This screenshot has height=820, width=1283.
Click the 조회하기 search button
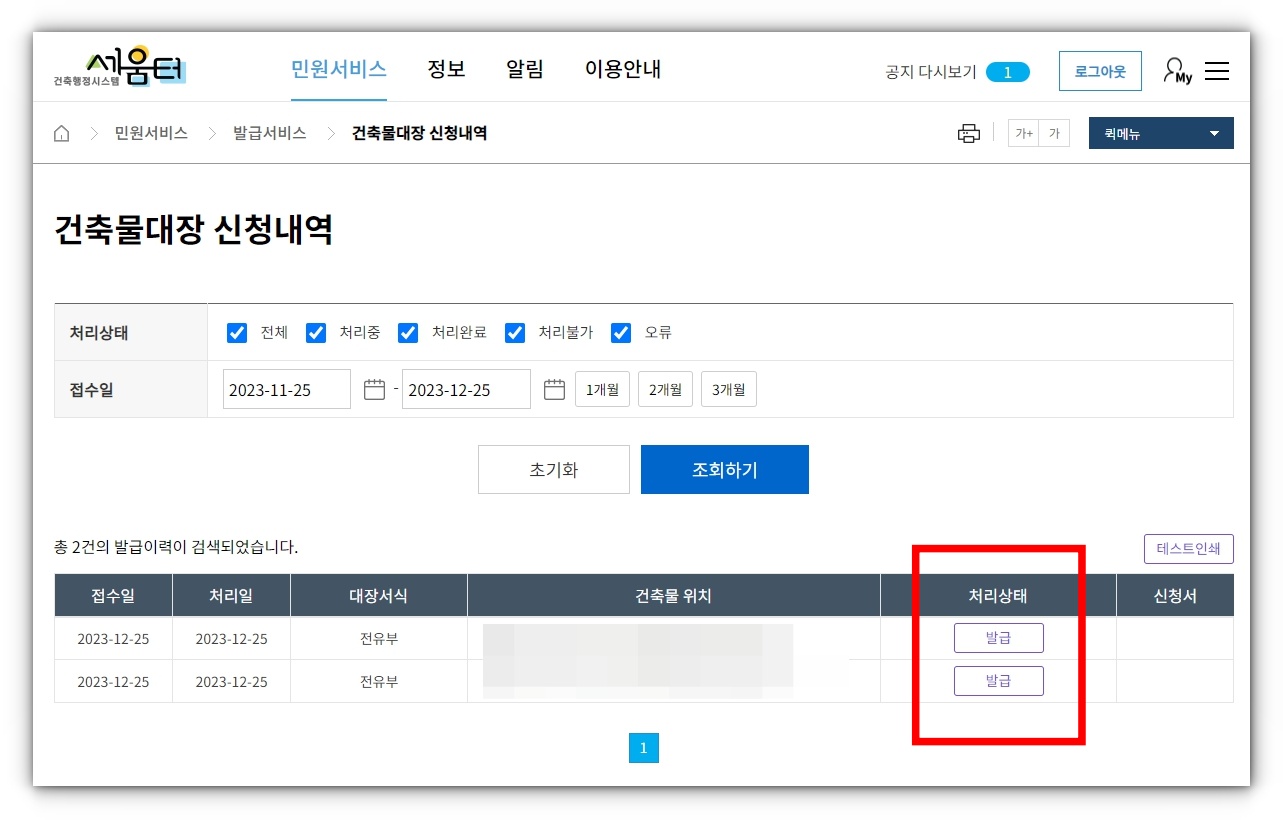point(724,469)
